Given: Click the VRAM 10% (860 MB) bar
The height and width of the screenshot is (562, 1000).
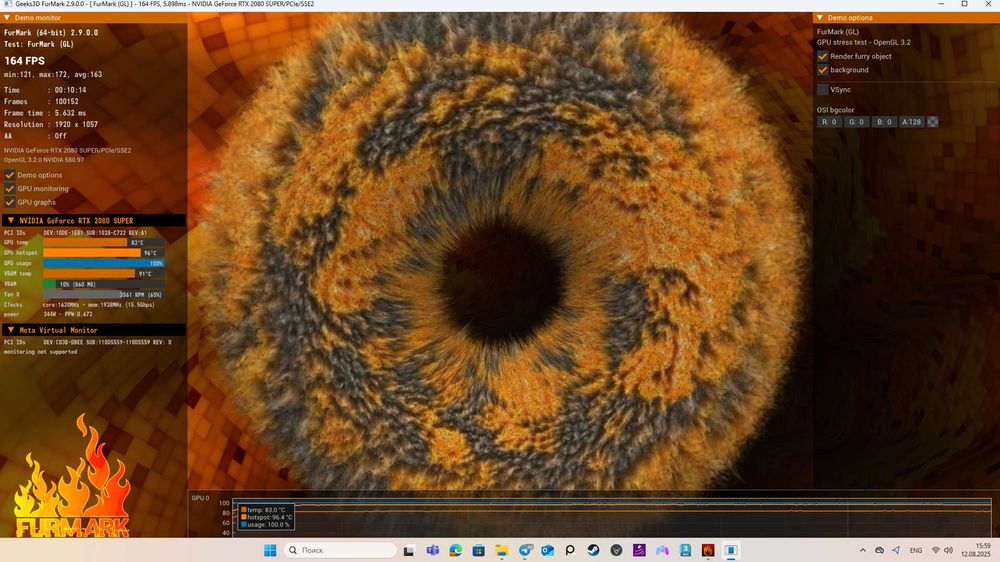Looking at the screenshot, I should [103, 284].
